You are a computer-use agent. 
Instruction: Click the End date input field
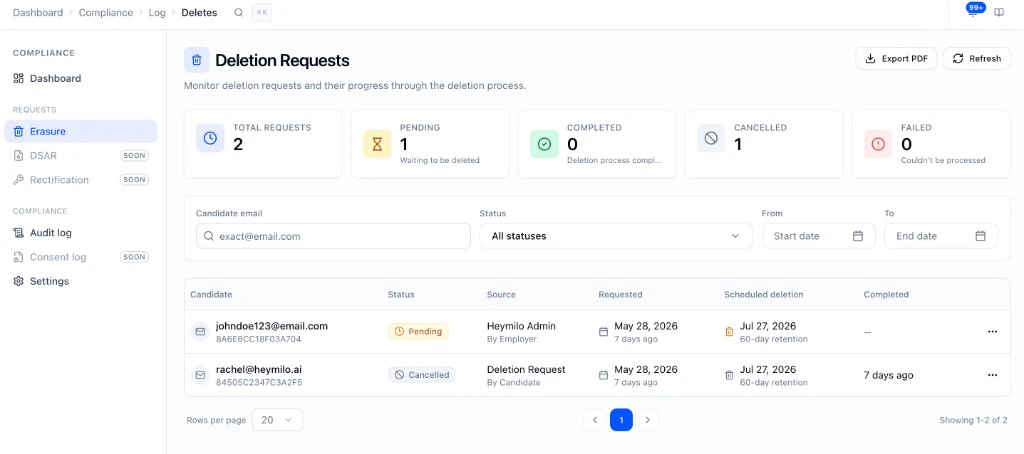941,236
